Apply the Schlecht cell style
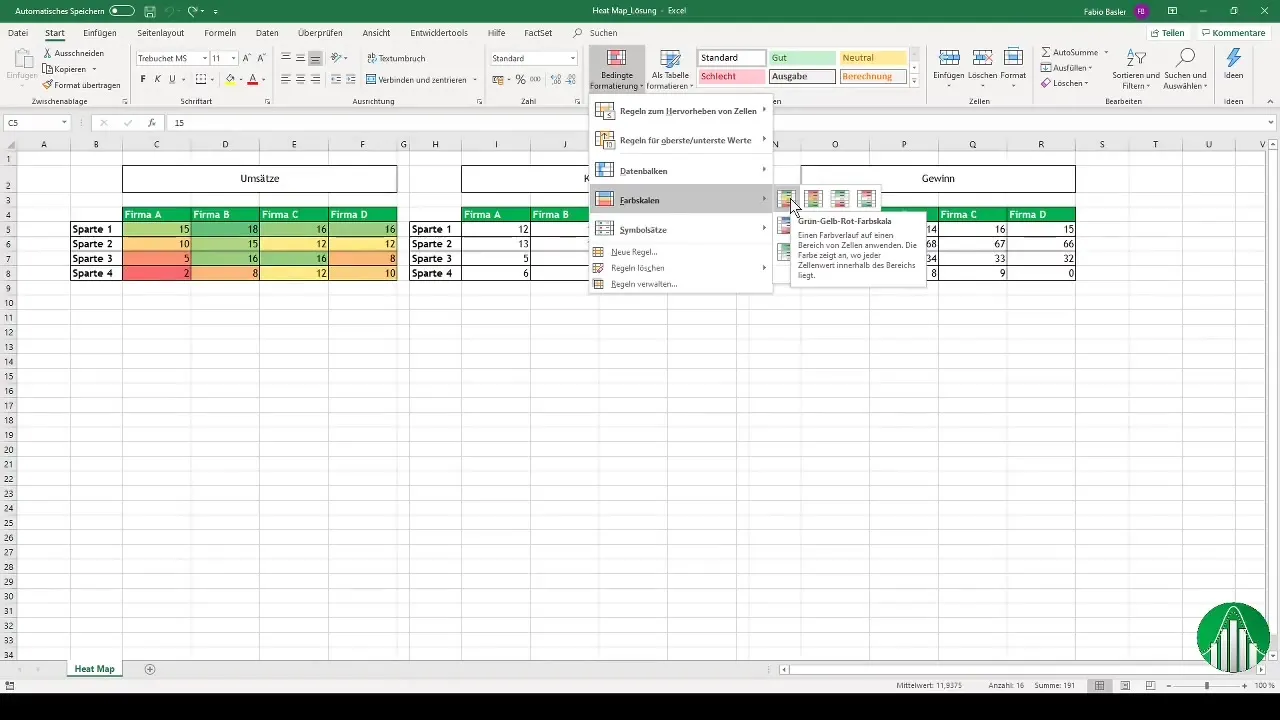 pos(732,76)
